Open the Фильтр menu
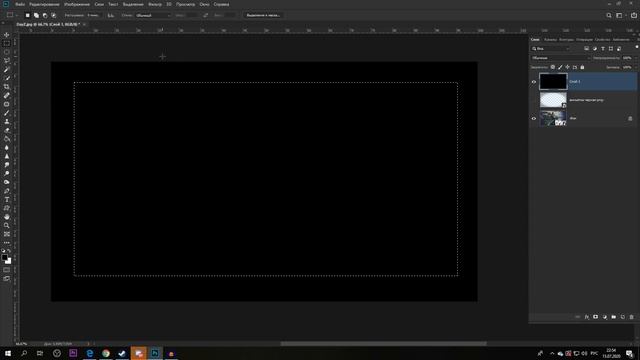640x360 pixels. 155,4
